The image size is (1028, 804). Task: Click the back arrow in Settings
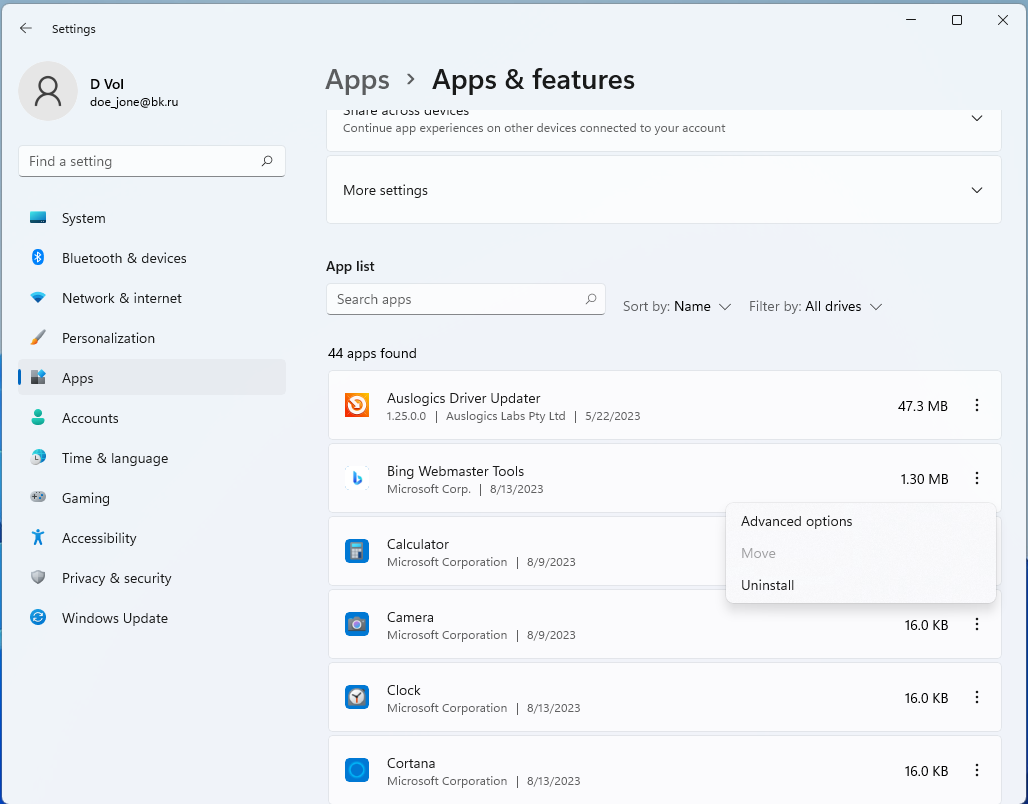[x=26, y=29]
